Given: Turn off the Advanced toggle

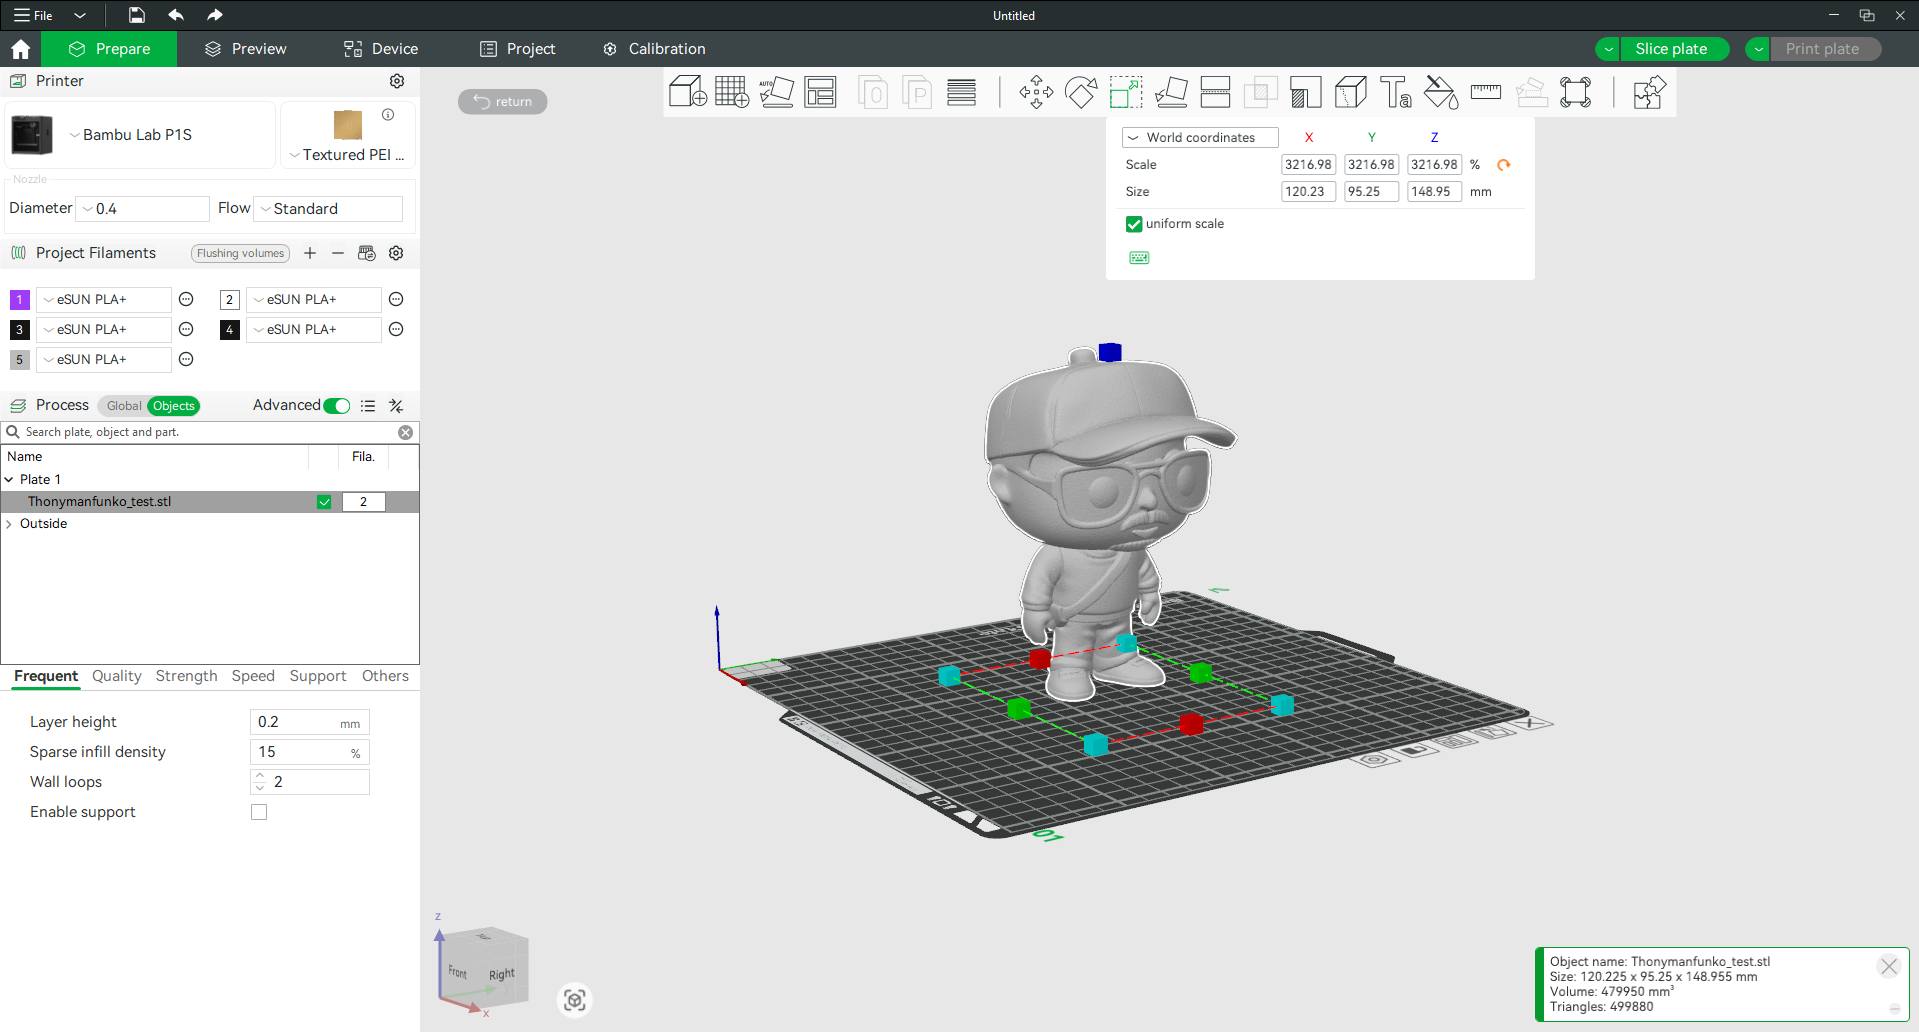Looking at the screenshot, I should [x=337, y=405].
